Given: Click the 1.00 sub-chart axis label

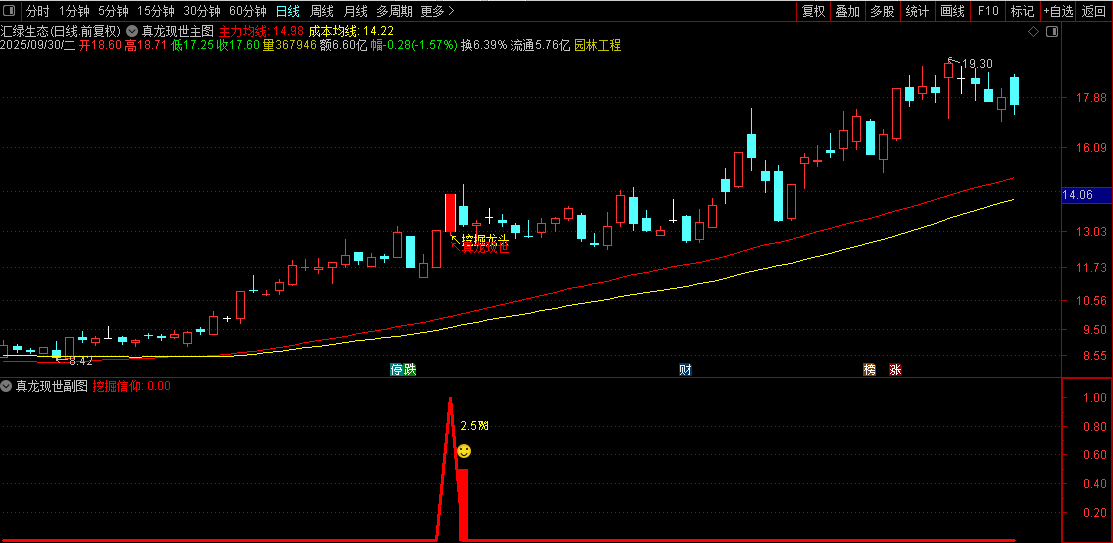Looking at the screenshot, I should [1096, 398].
